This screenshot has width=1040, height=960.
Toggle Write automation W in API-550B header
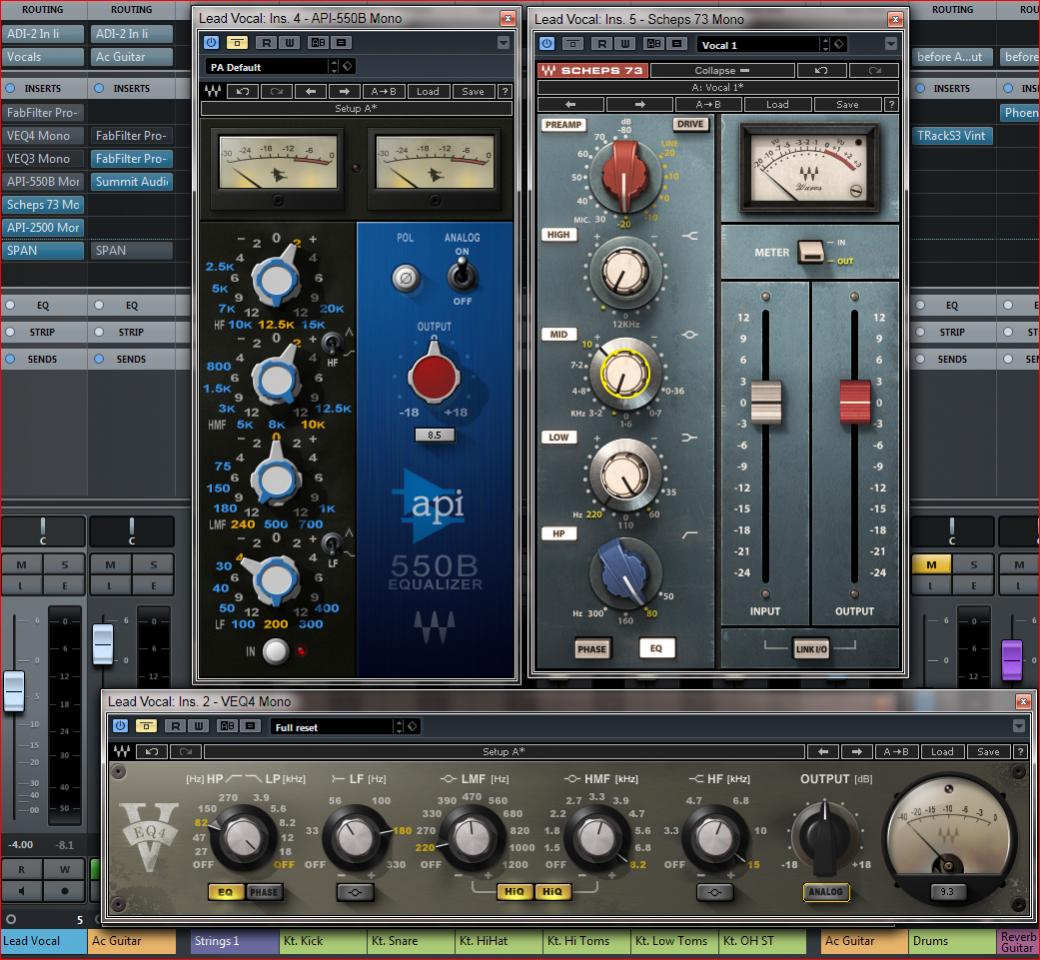click(x=289, y=42)
